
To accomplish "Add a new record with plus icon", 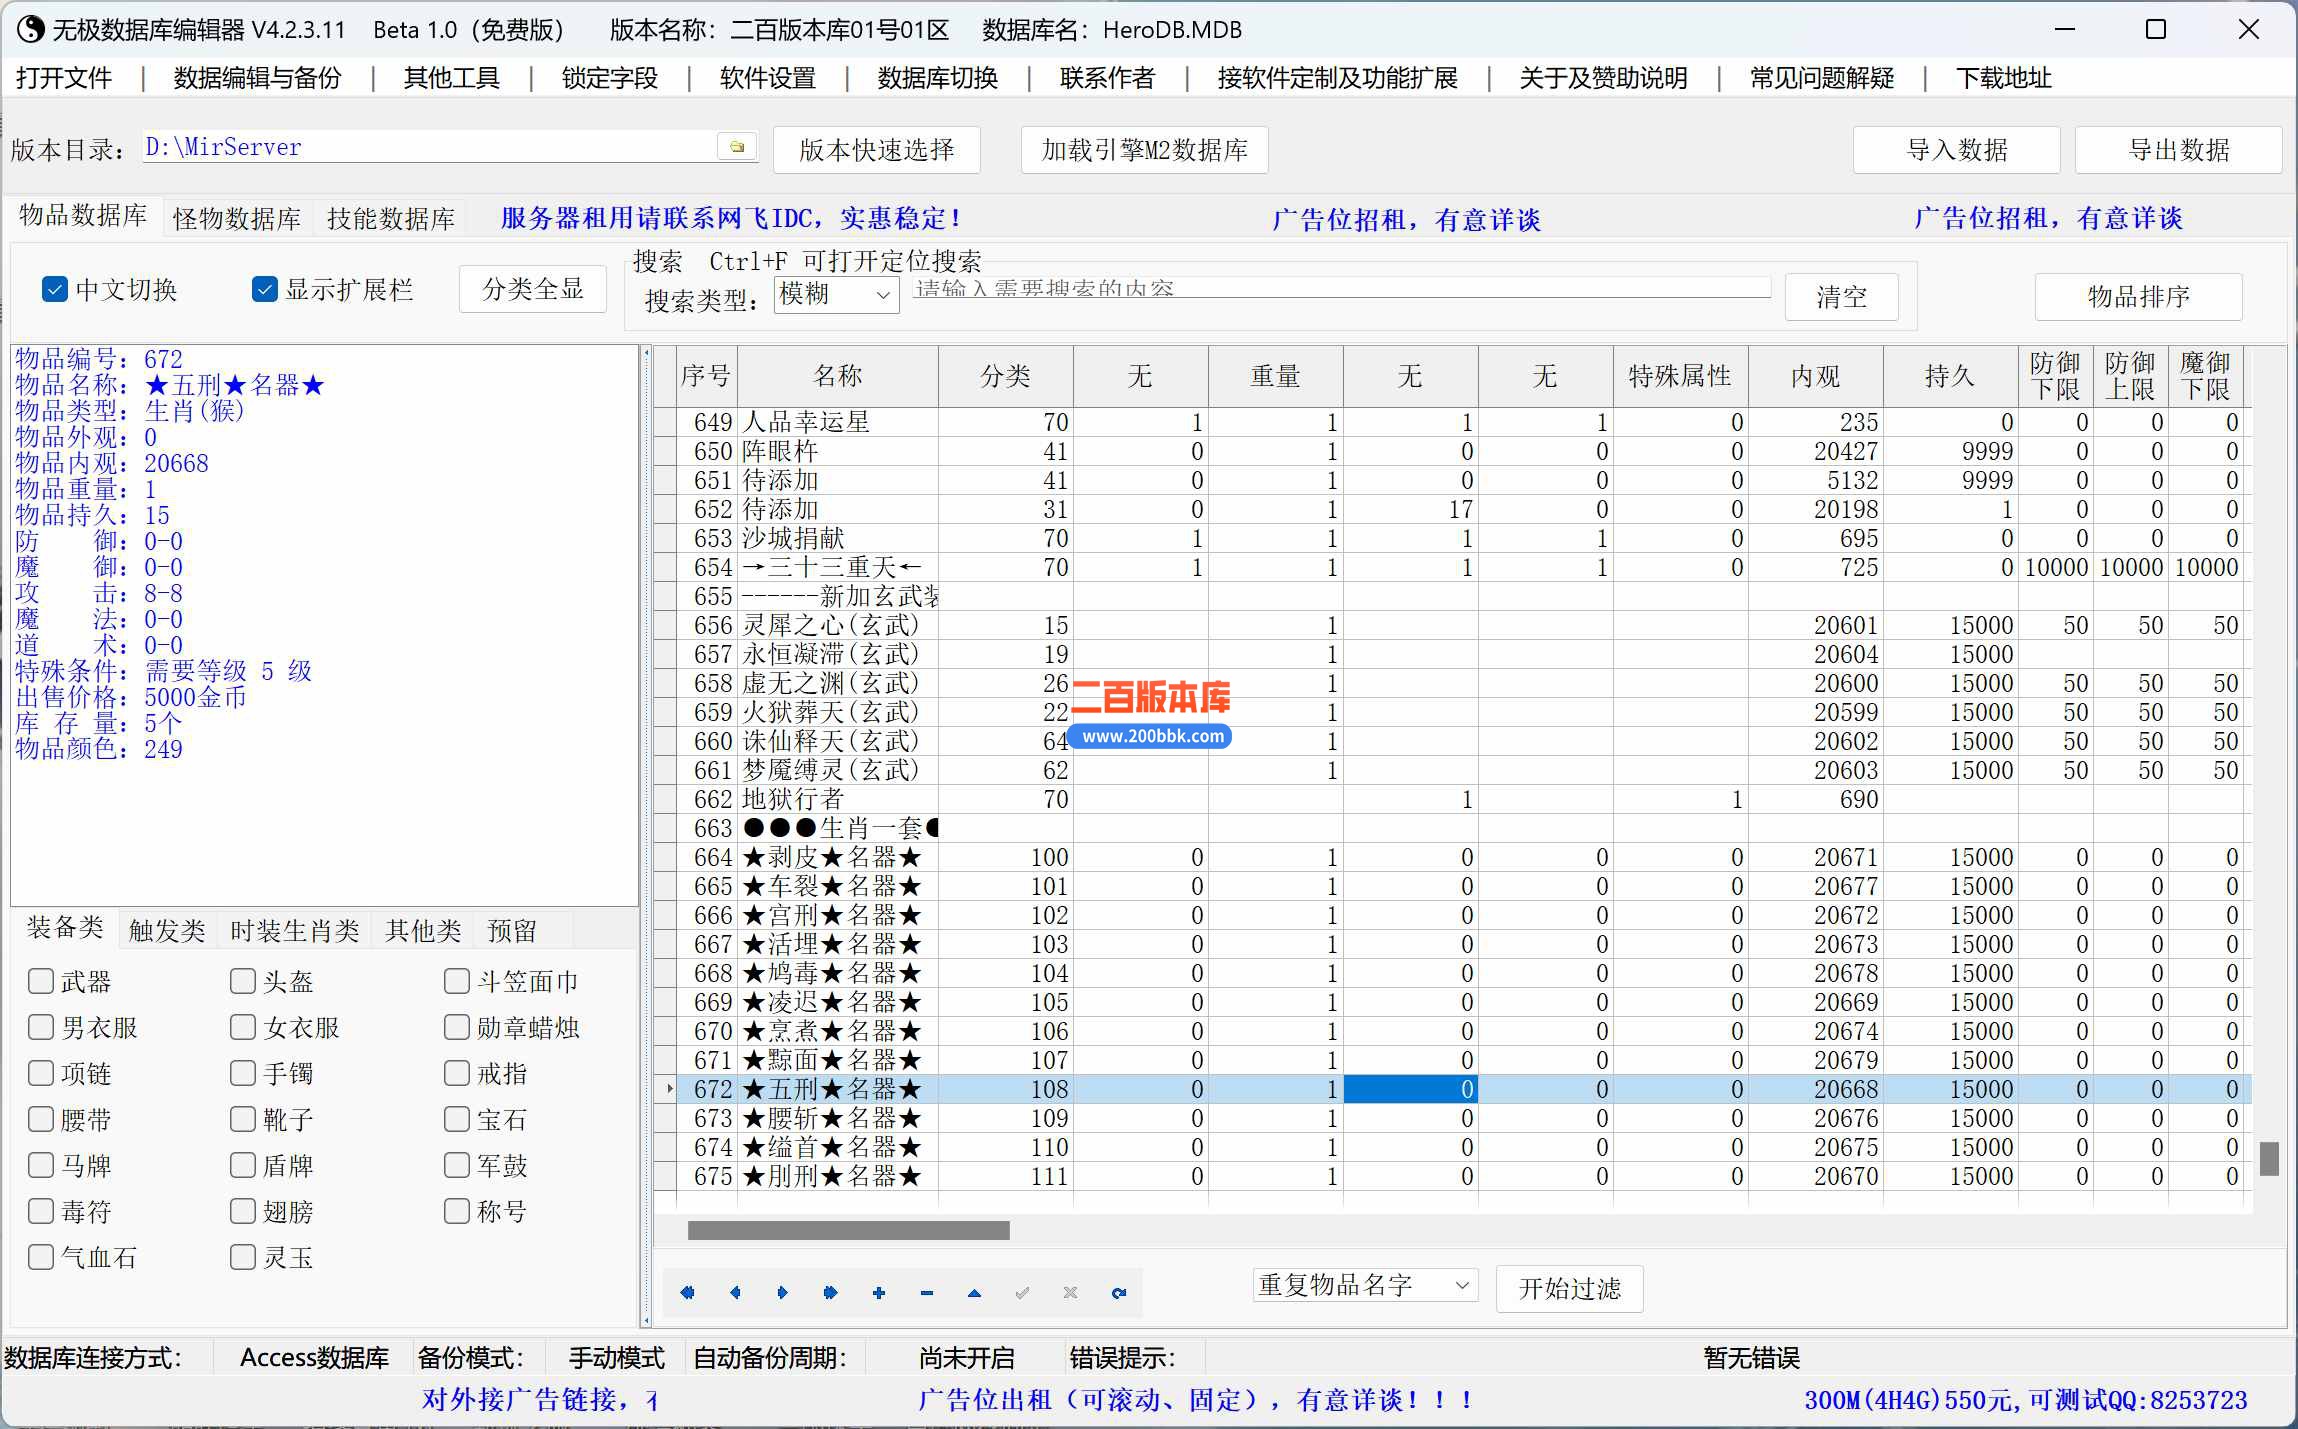I will (879, 1292).
